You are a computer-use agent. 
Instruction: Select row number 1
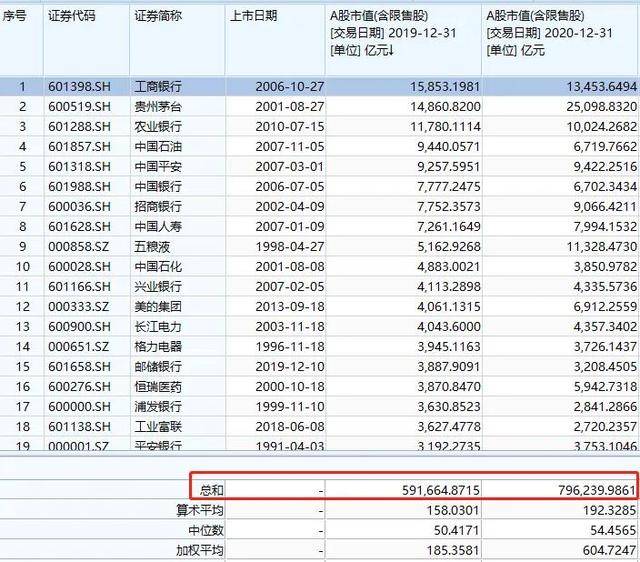point(22,87)
